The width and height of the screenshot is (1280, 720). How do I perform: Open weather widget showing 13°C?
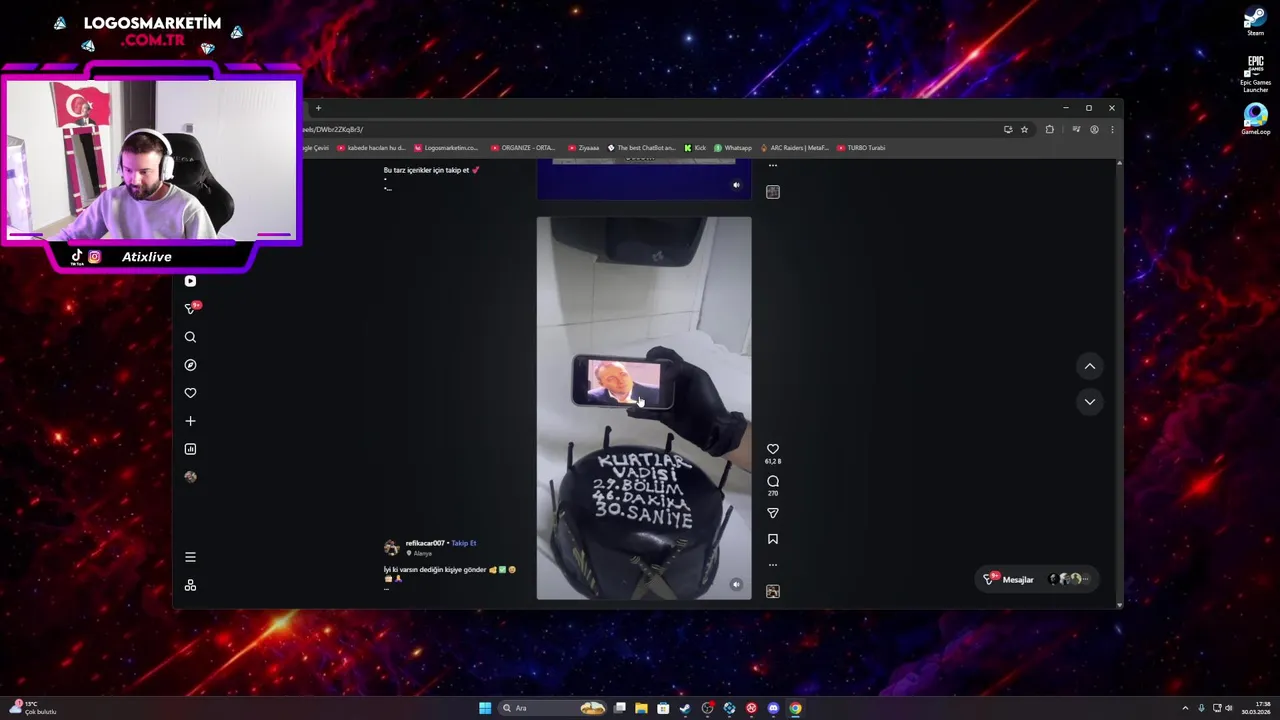[32, 708]
